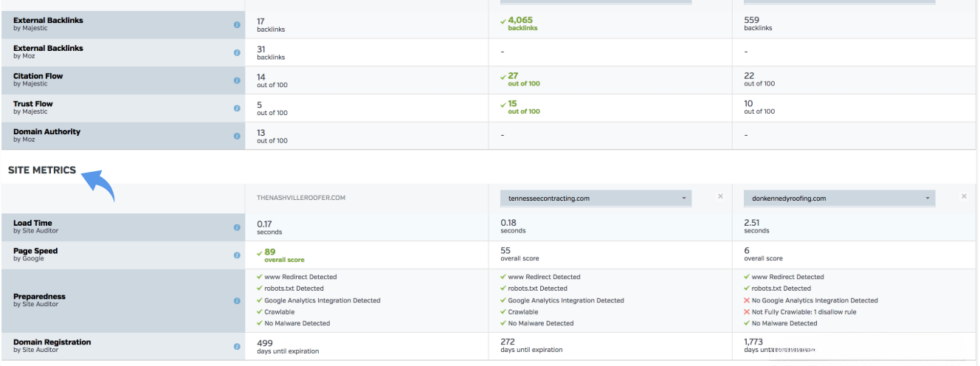This screenshot has height=366, width=980.
Task: Click Trust Flow value 10 out of 100
Action: tap(759, 107)
